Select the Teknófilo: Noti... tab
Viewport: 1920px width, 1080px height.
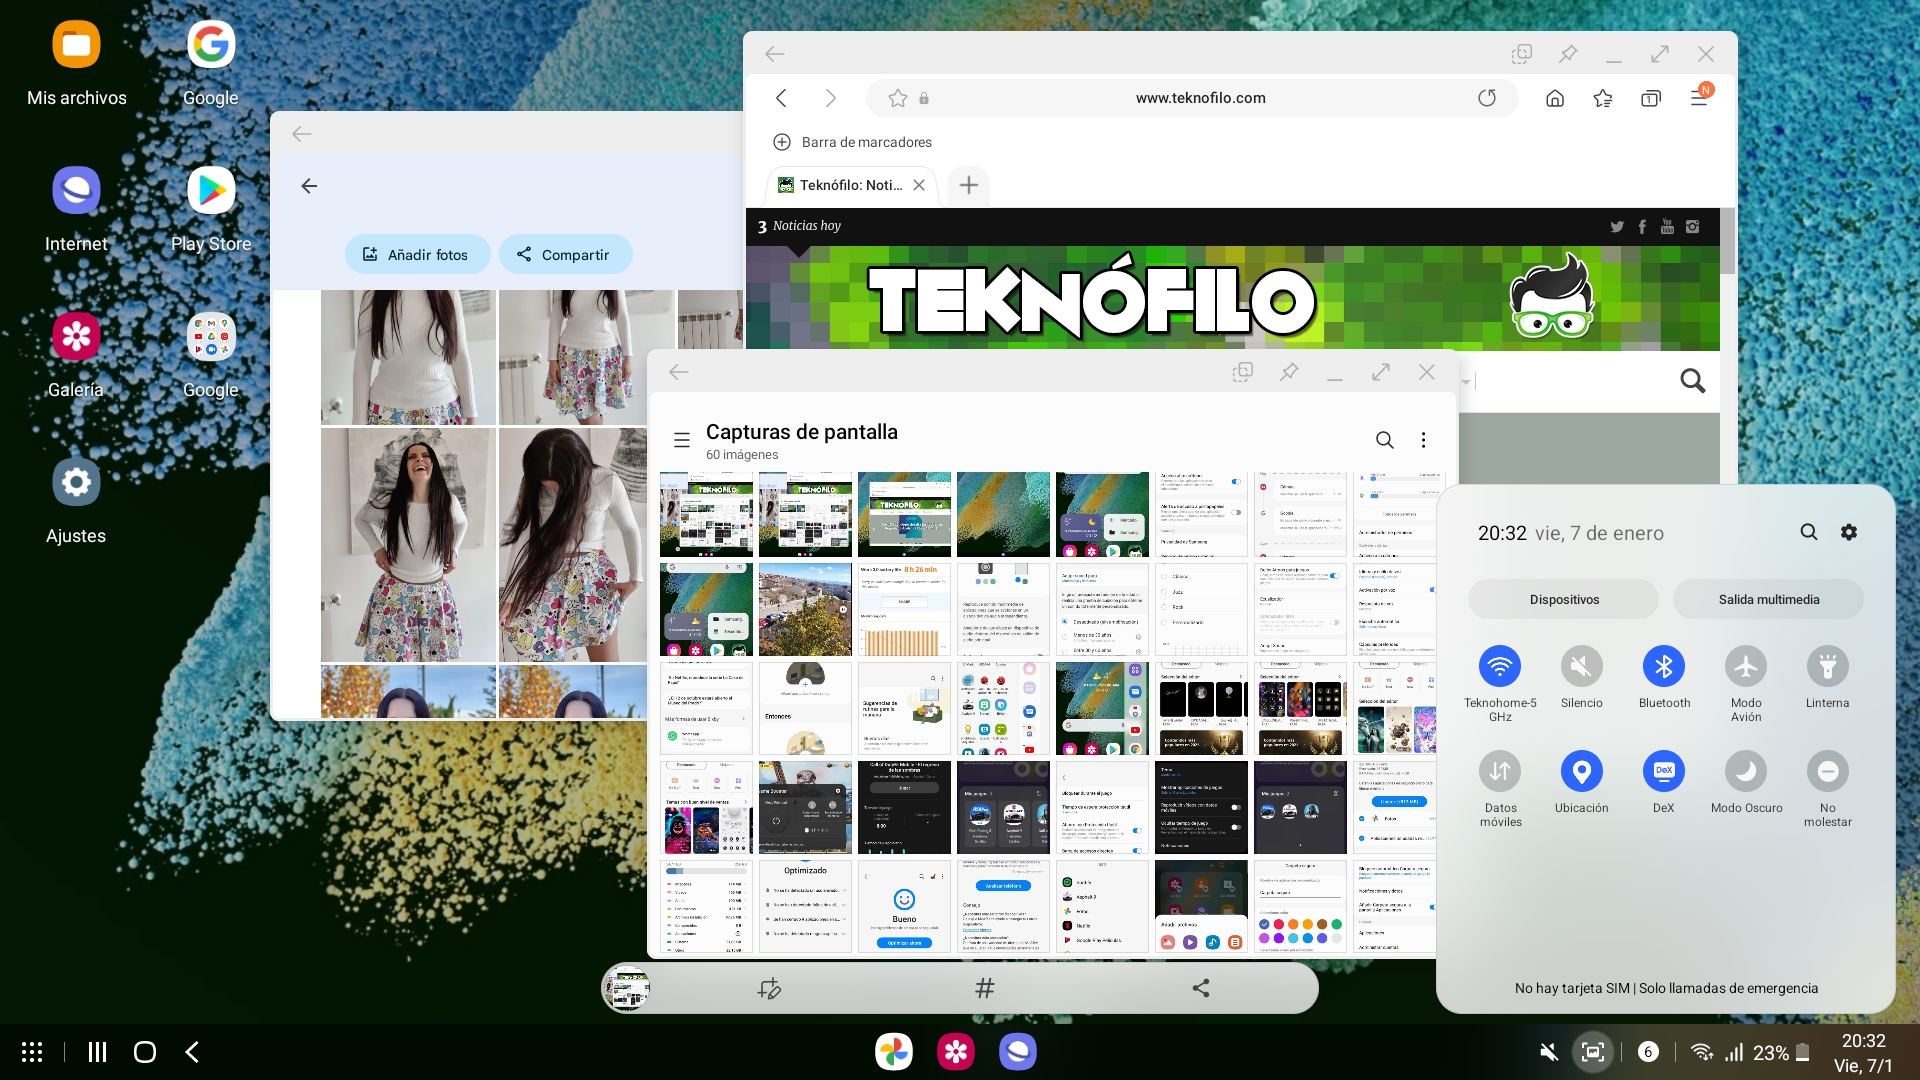tap(850, 185)
